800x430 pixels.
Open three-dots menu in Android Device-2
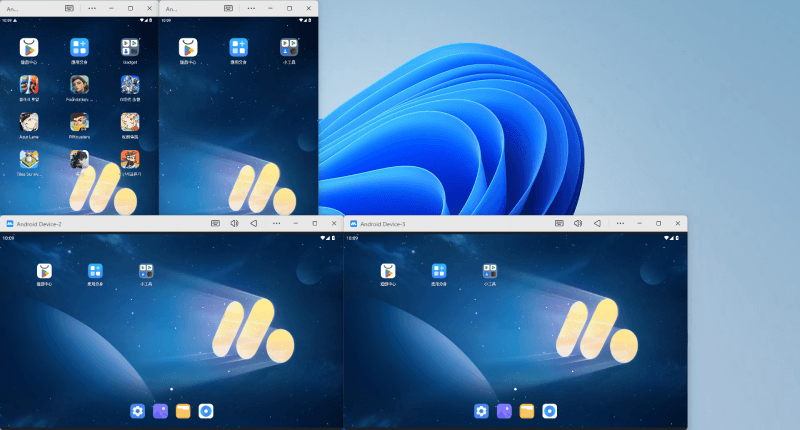coord(276,223)
